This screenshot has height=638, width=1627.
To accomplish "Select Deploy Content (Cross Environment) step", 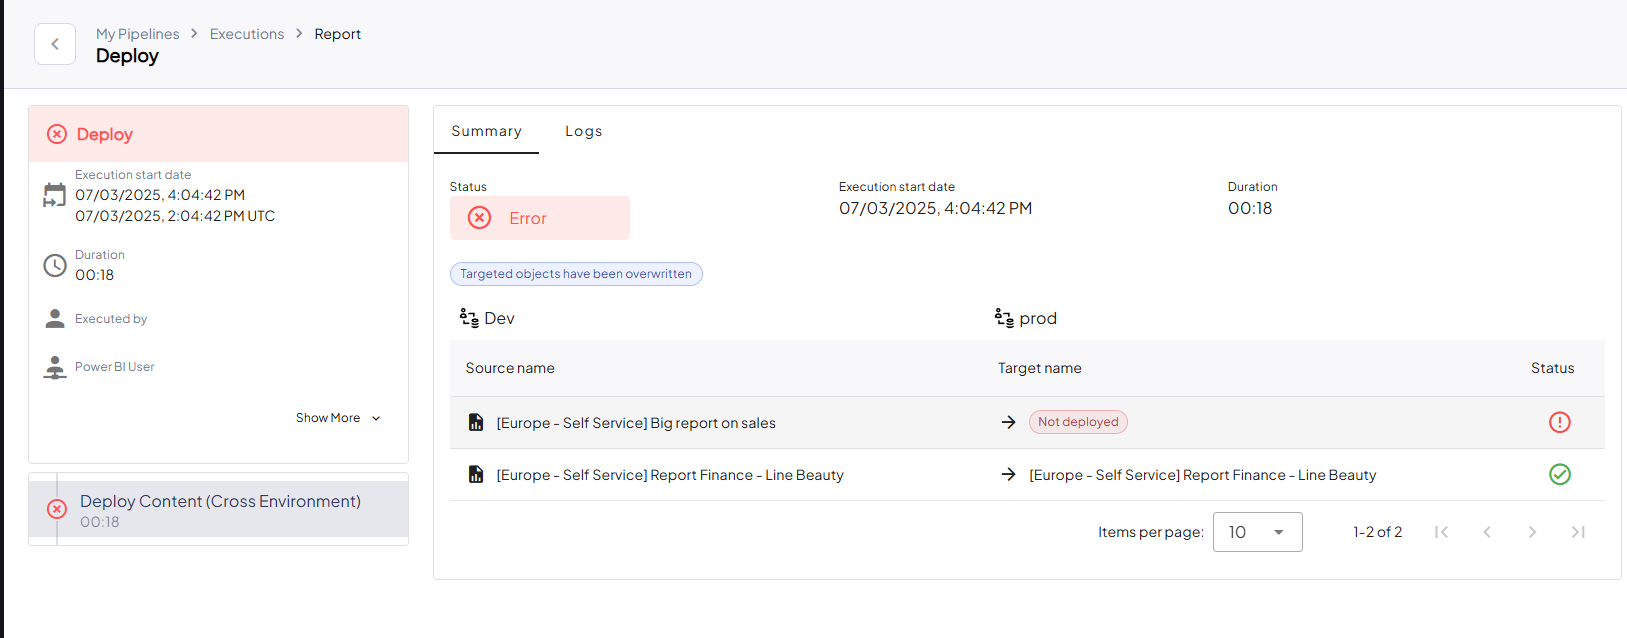I will 218,509.
